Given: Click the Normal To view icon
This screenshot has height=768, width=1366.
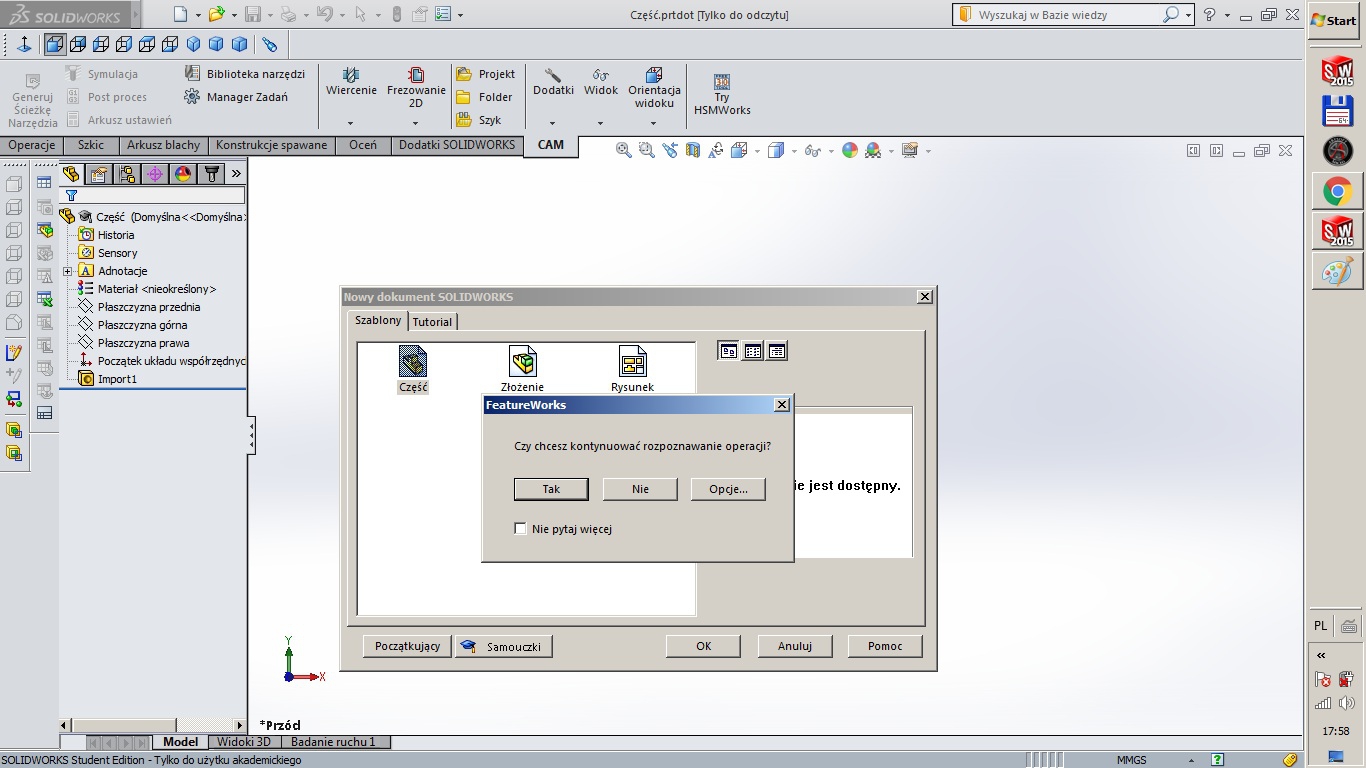Looking at the screenshot, I should tap(24, 44).
